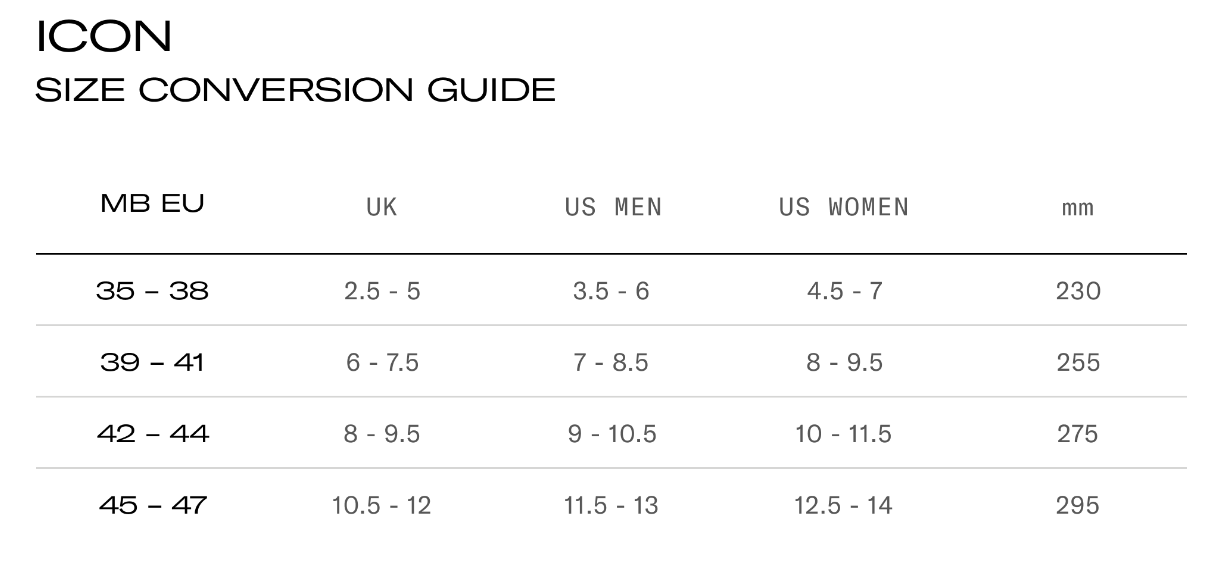Select US women 10 - 11.5 cell

pyautogui.click(x=845, y=434)
